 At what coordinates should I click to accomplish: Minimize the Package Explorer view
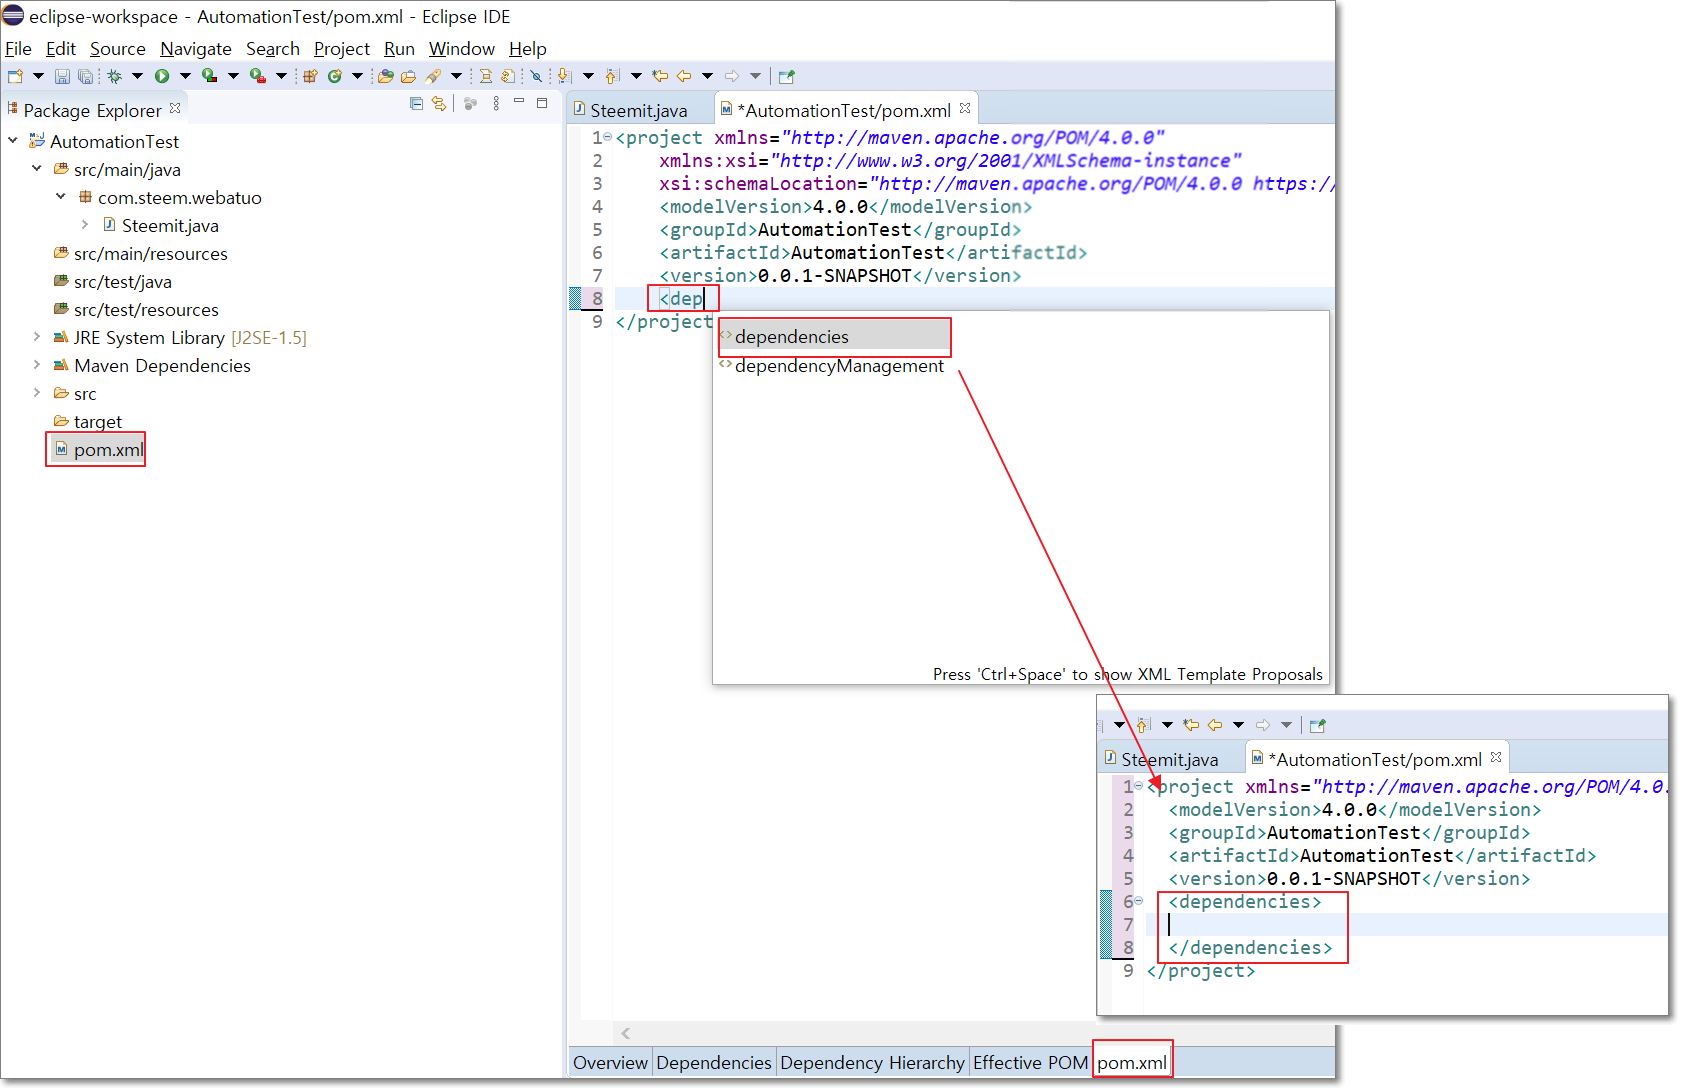(519, 102)
